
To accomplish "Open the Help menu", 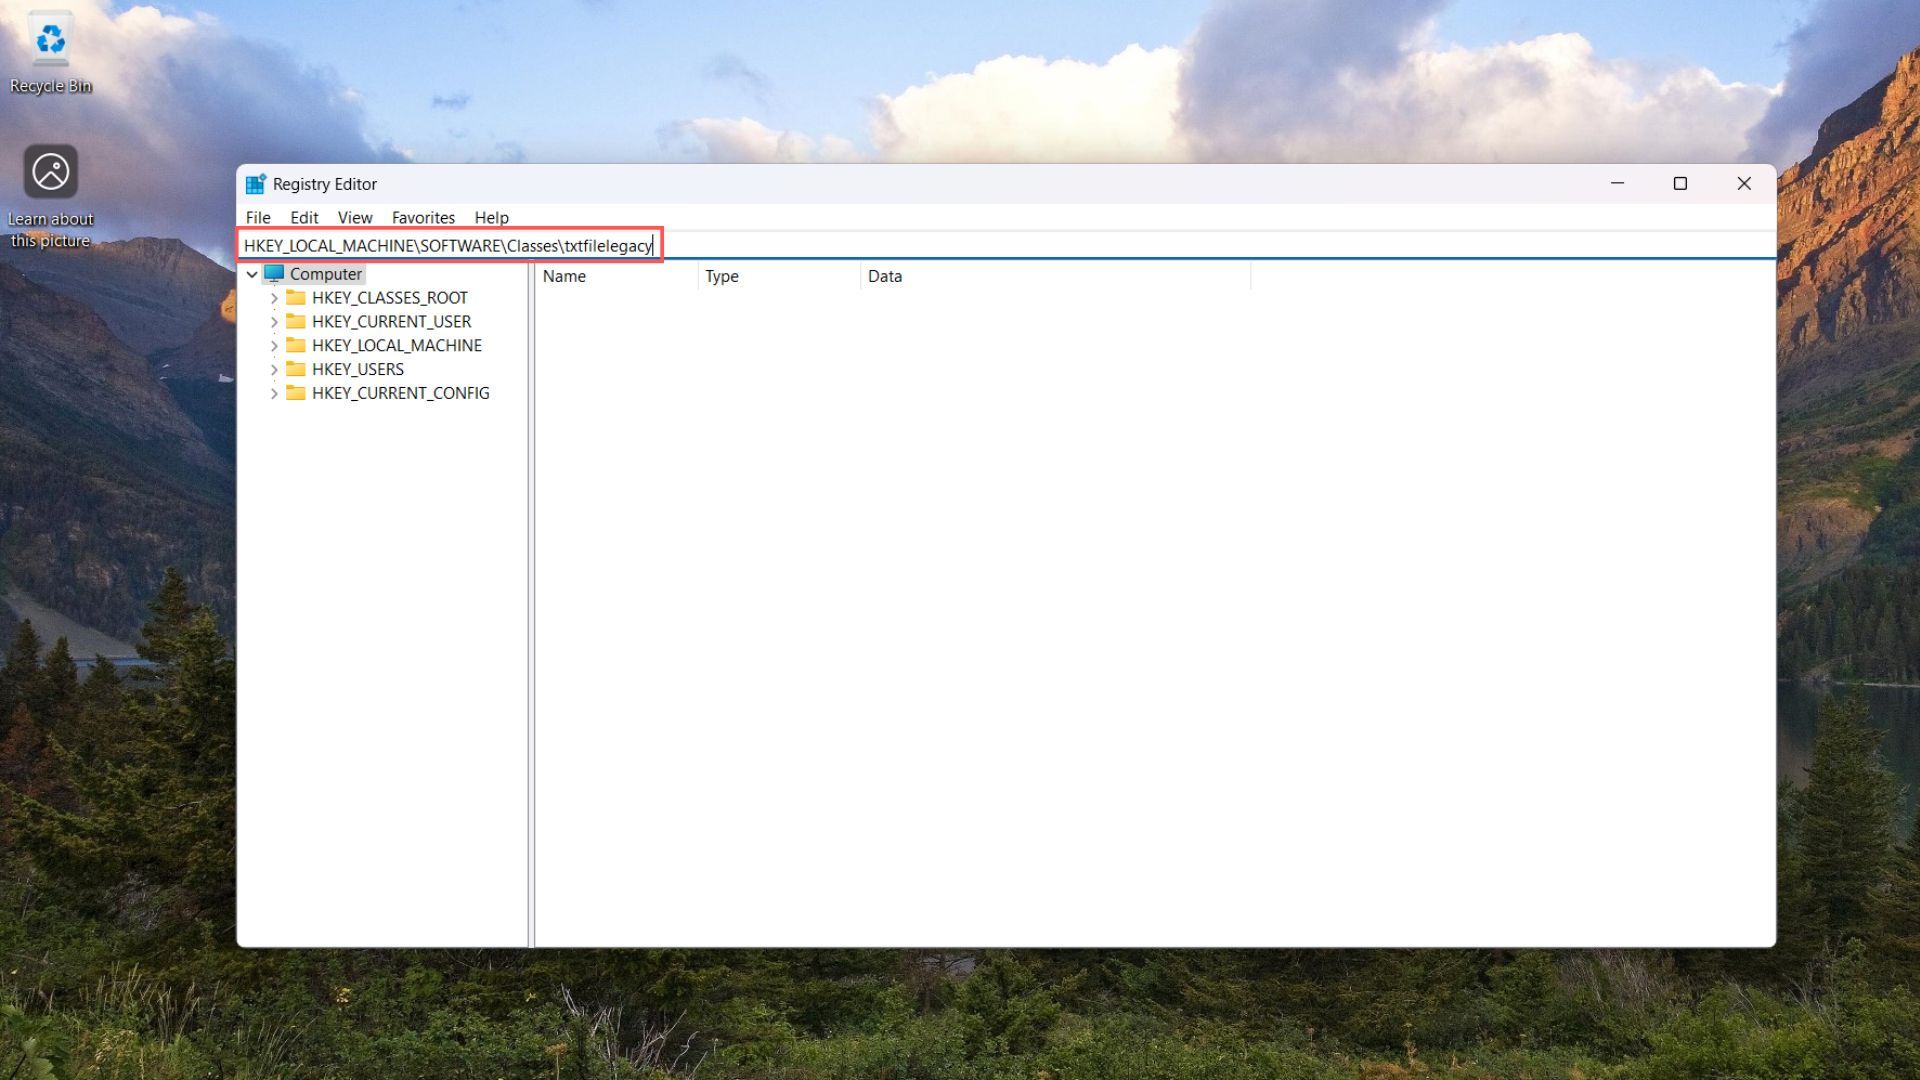I will 491,217.
